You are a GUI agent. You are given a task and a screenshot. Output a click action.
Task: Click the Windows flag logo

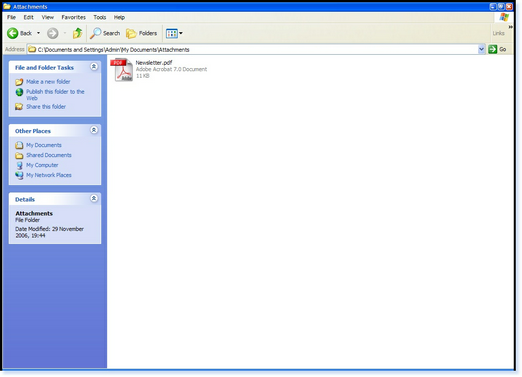504,17
